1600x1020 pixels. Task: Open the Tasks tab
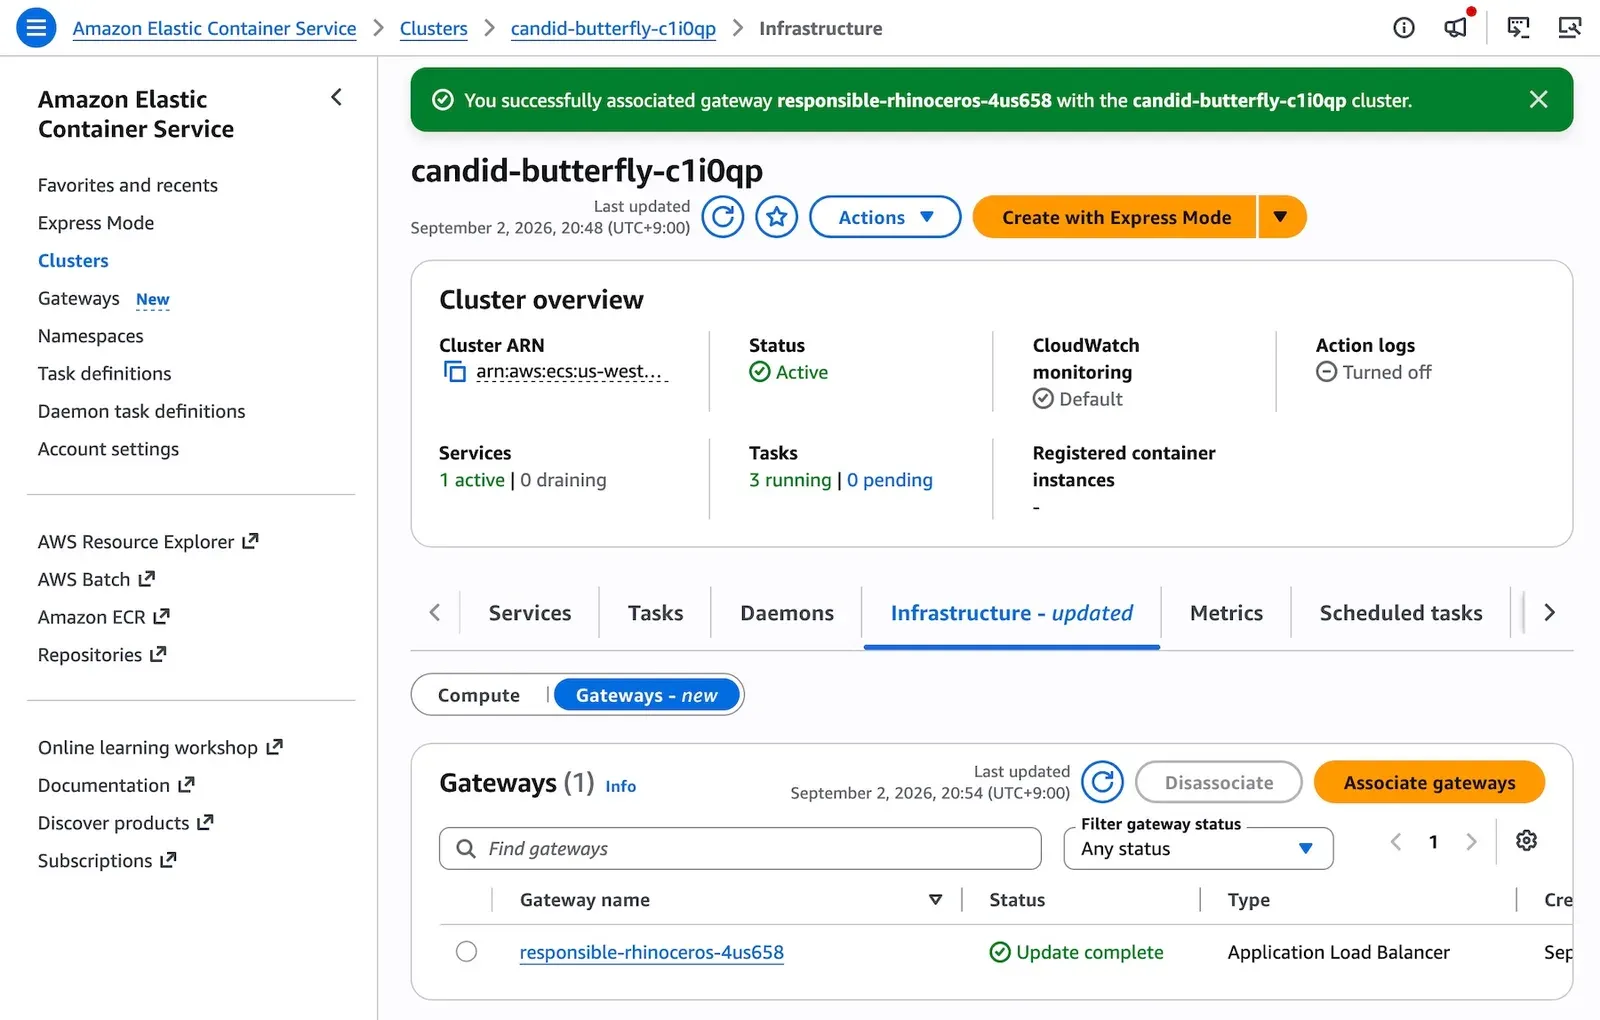[656, 613]
